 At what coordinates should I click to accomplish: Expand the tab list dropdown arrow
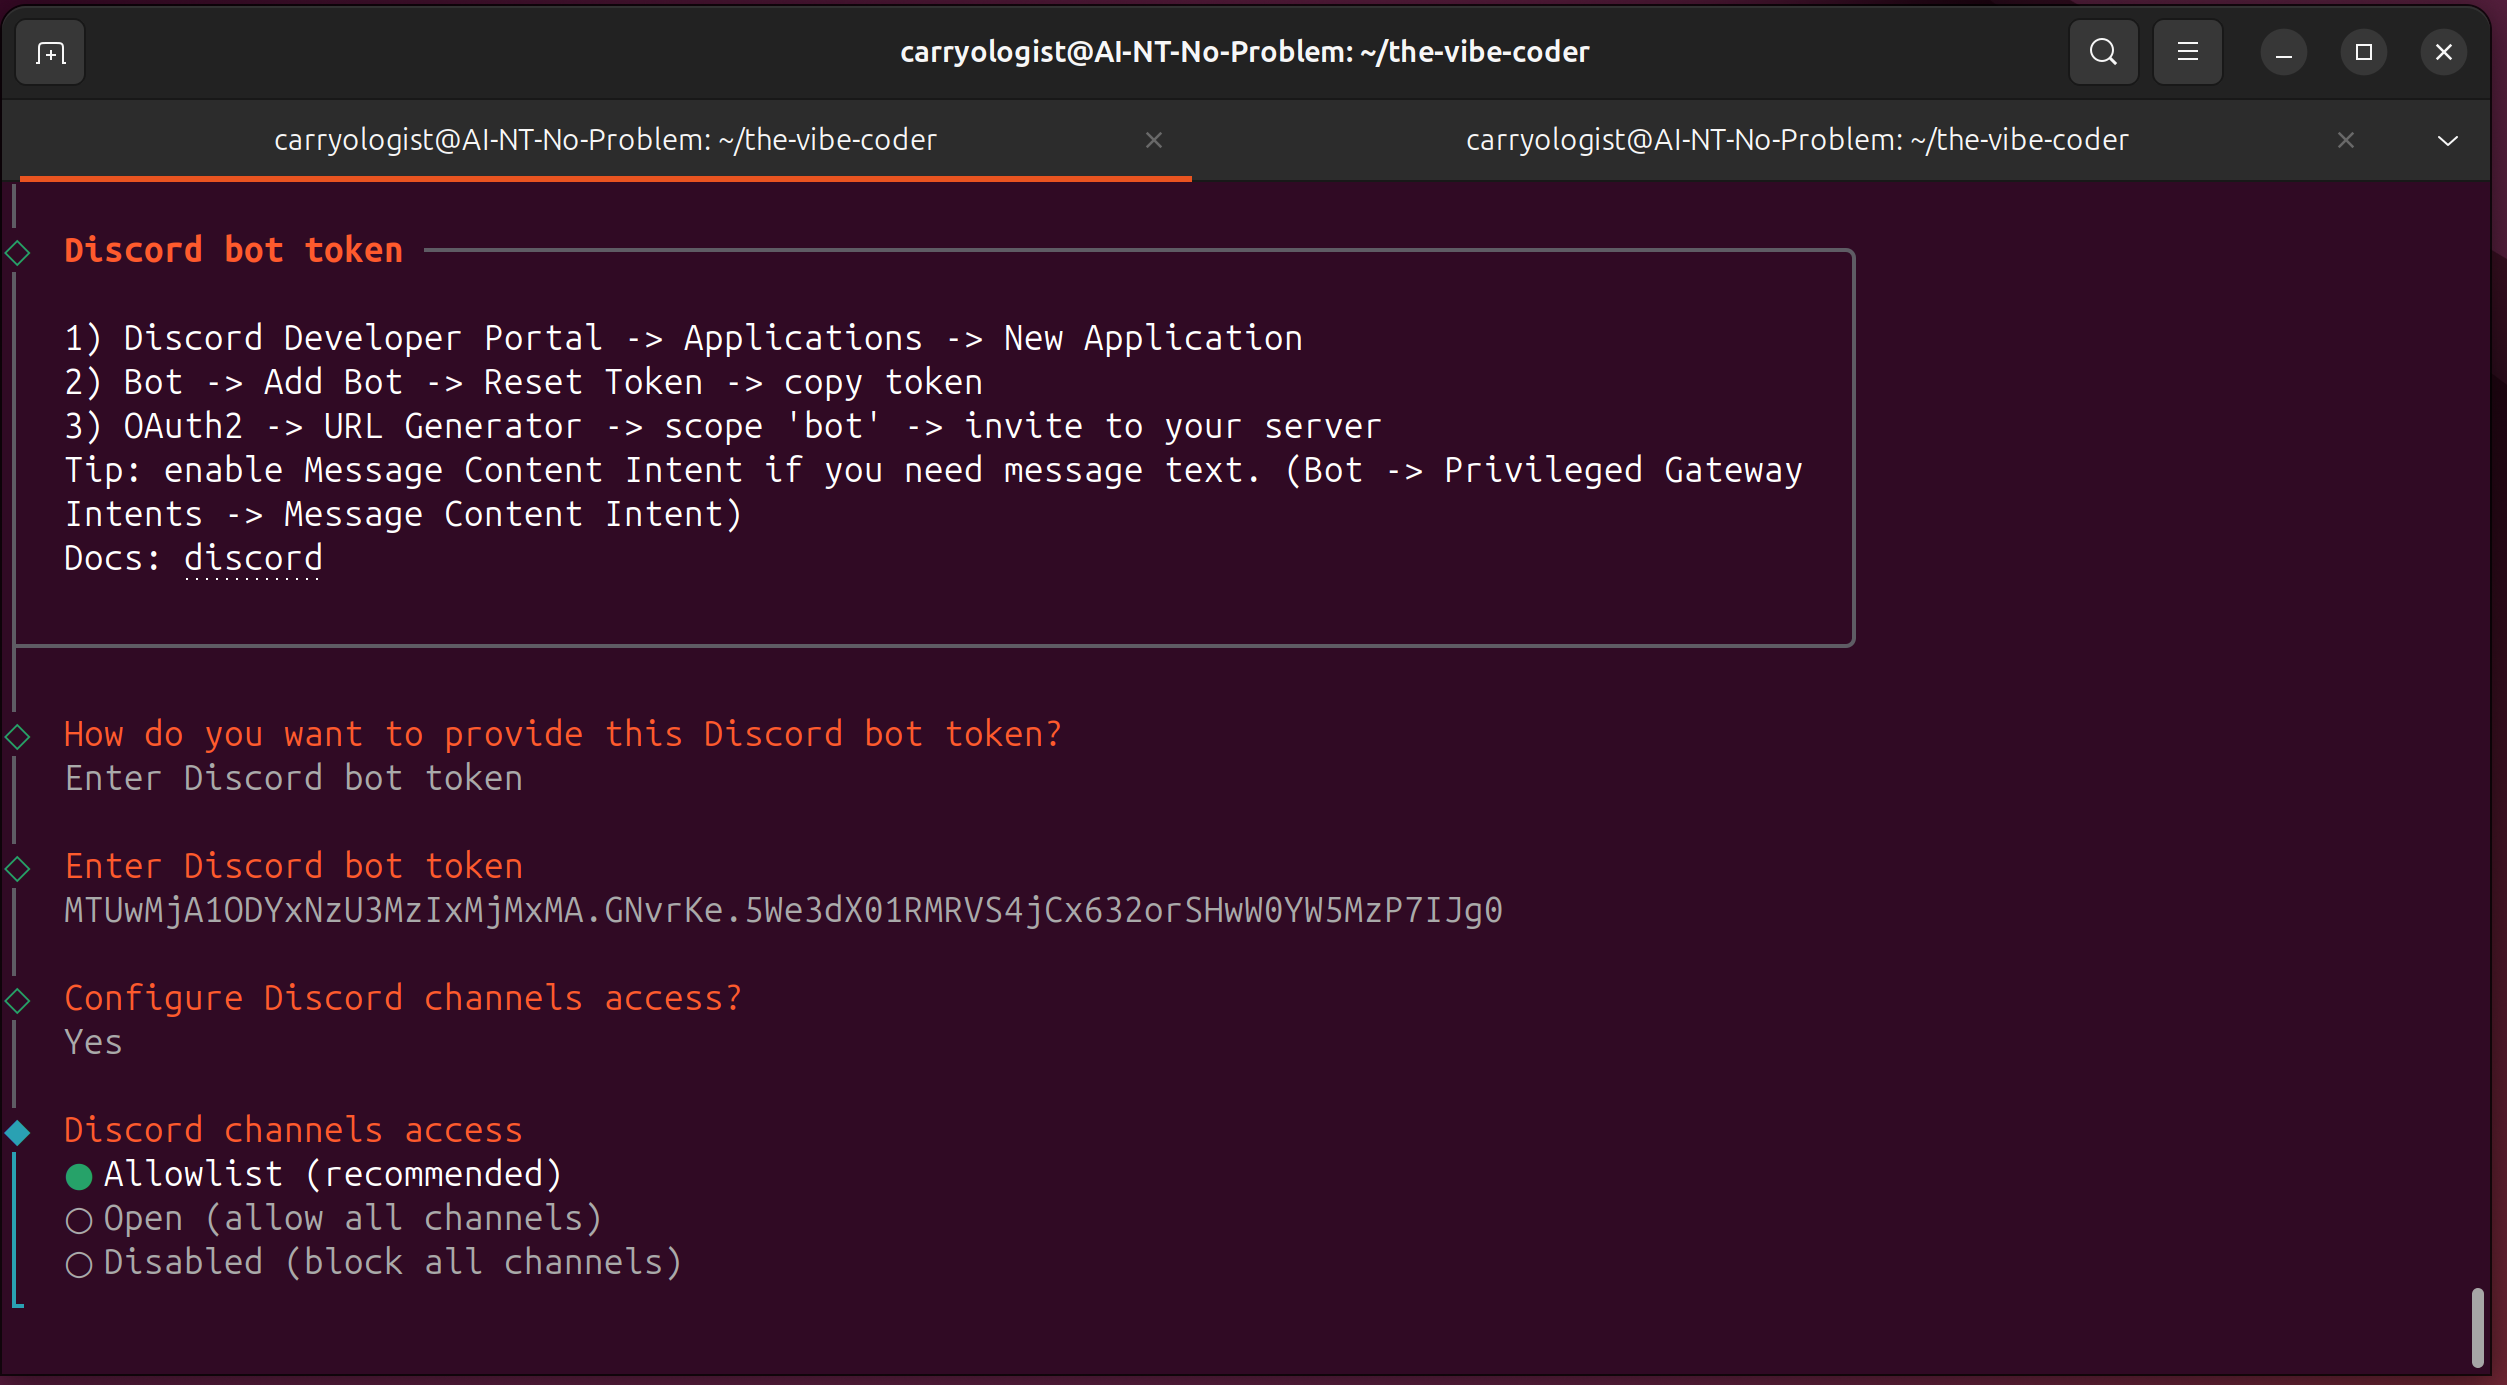[x=2447, y=140]
